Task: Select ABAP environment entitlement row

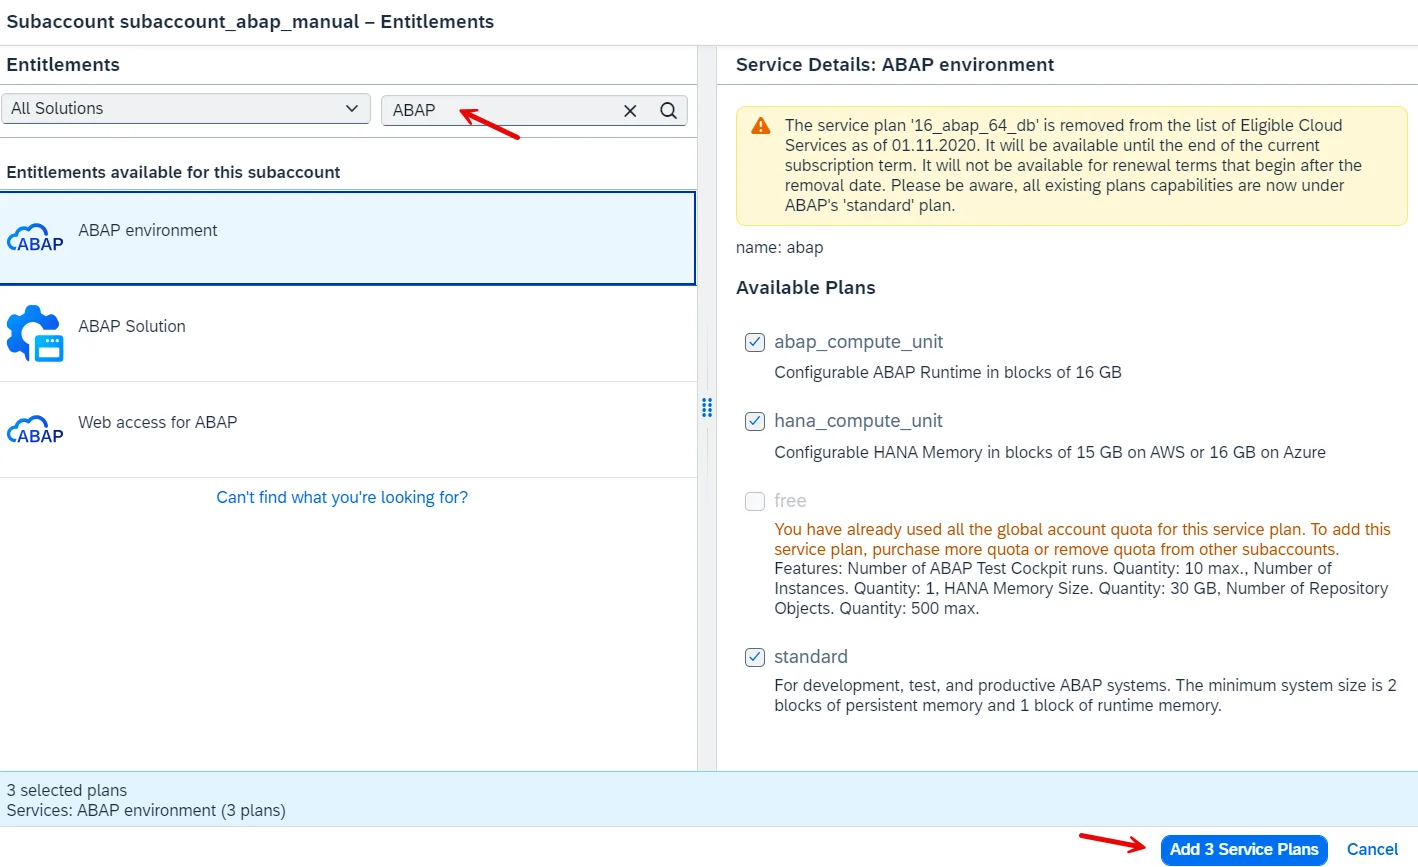Action: (348, 238)
